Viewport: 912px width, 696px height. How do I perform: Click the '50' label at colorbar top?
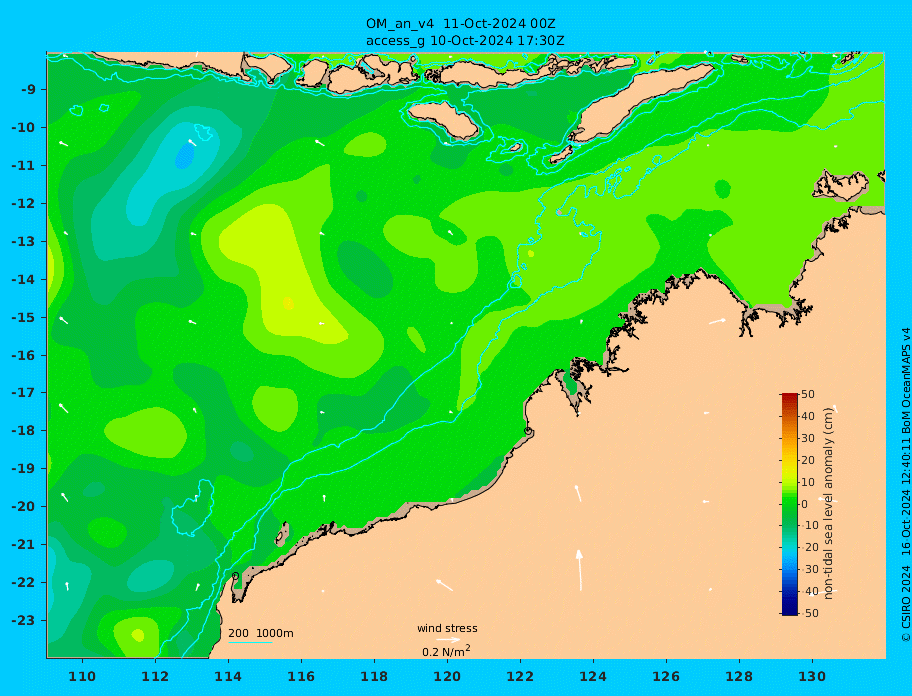[808, 394]
